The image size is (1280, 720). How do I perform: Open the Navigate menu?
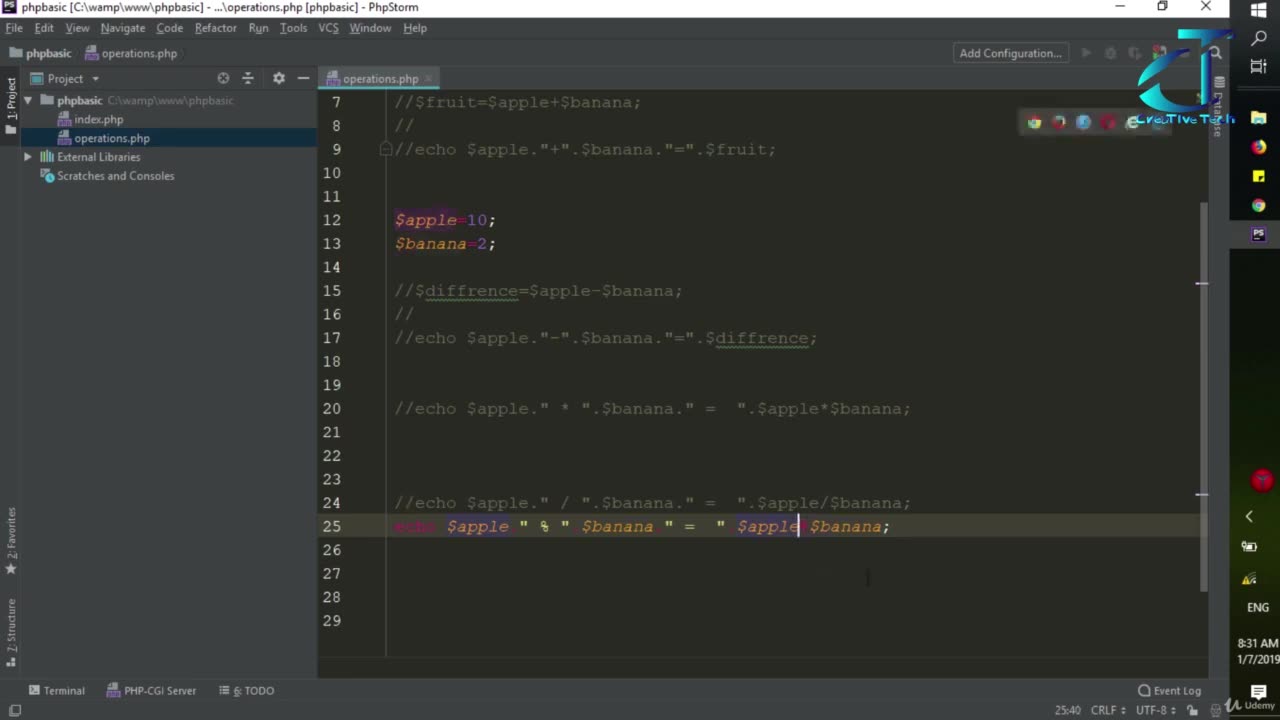pos(123,28)
